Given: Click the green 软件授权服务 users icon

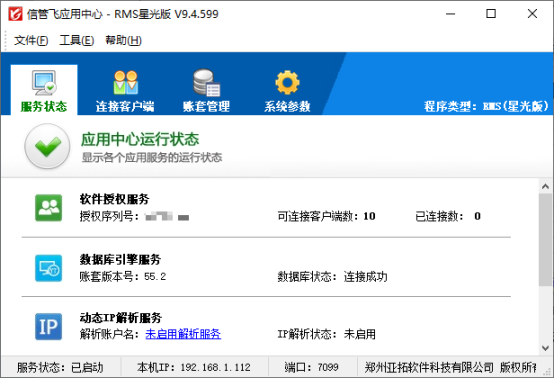Looking at the screenshot, I should pyautogui.click(x=48, y=208).
